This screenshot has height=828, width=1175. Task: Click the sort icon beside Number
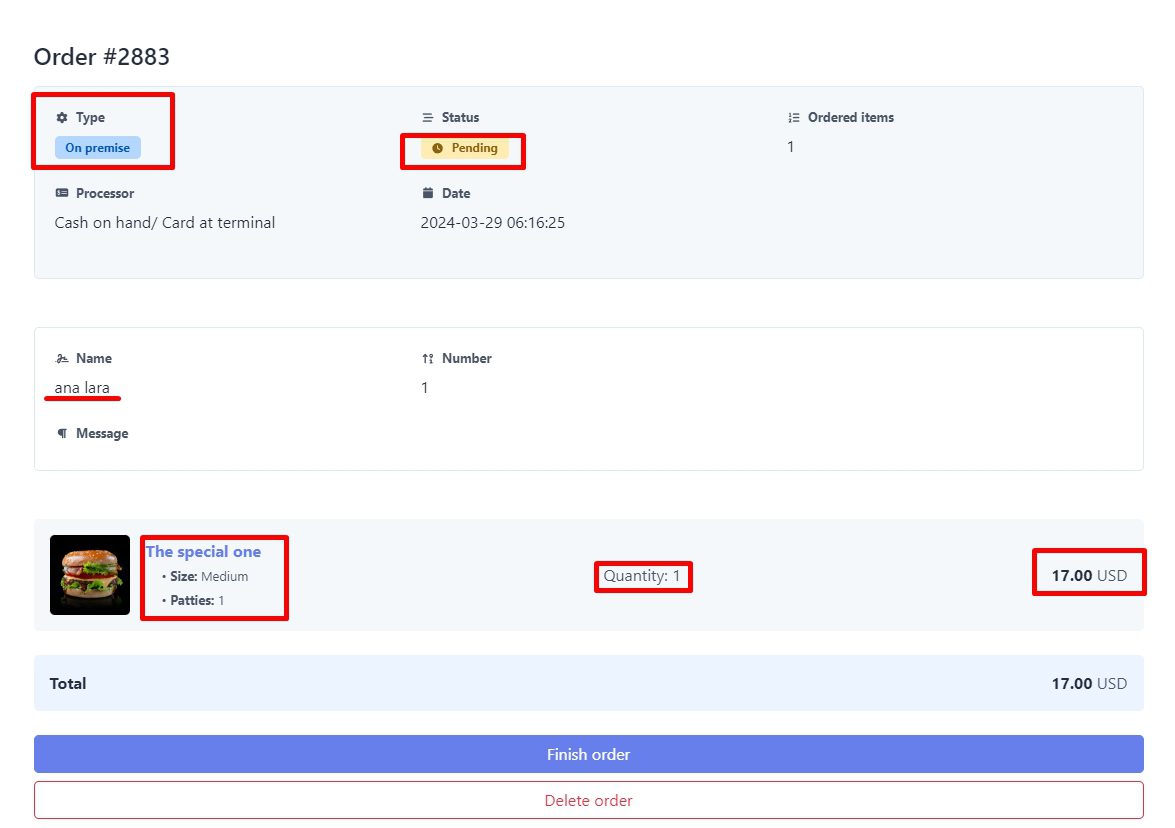pyautogui.click(x=428, y=359)
